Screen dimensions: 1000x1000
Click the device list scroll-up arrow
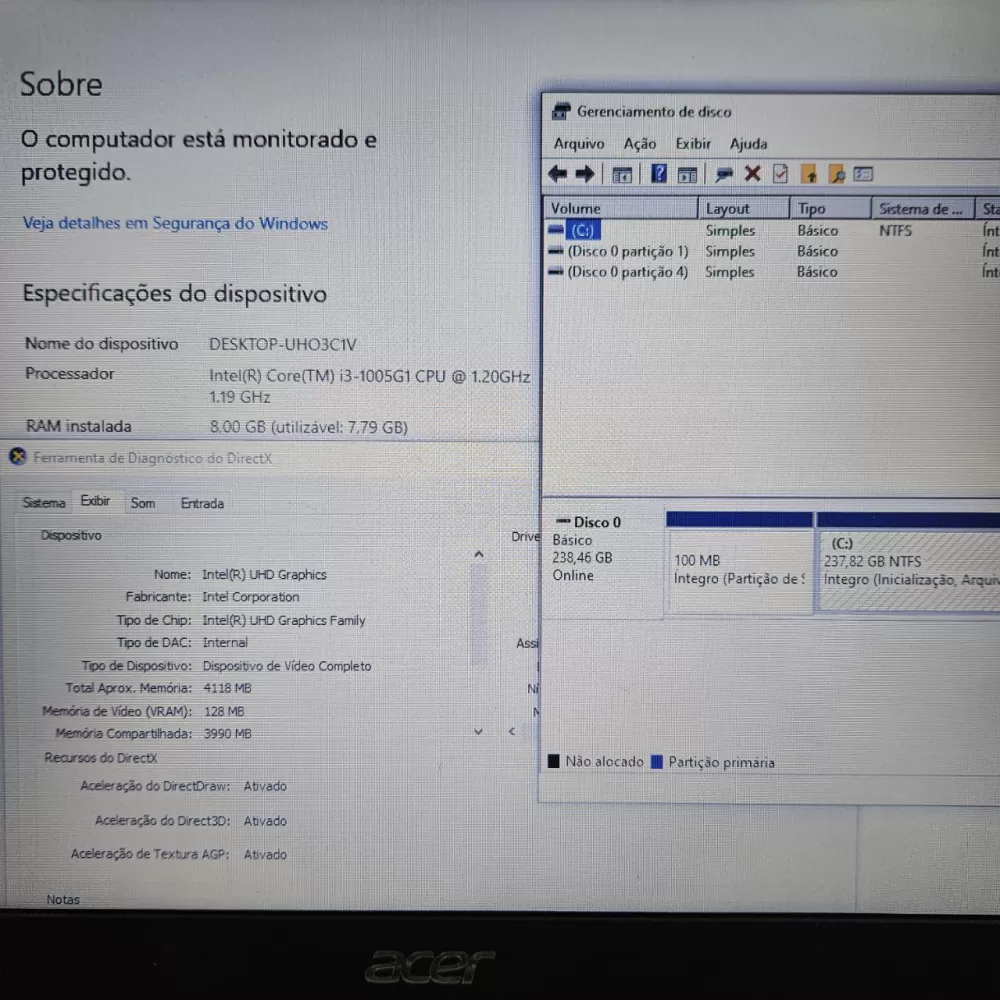(x=479, y=555)
